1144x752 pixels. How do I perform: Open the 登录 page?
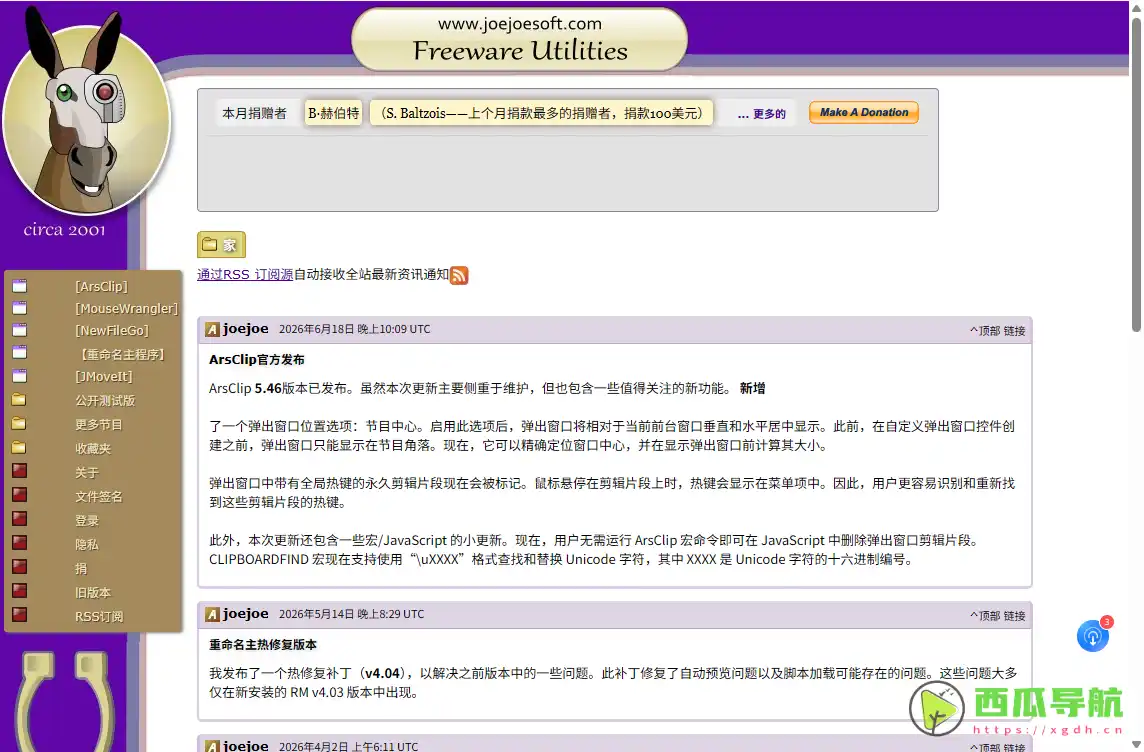[87, 521]
